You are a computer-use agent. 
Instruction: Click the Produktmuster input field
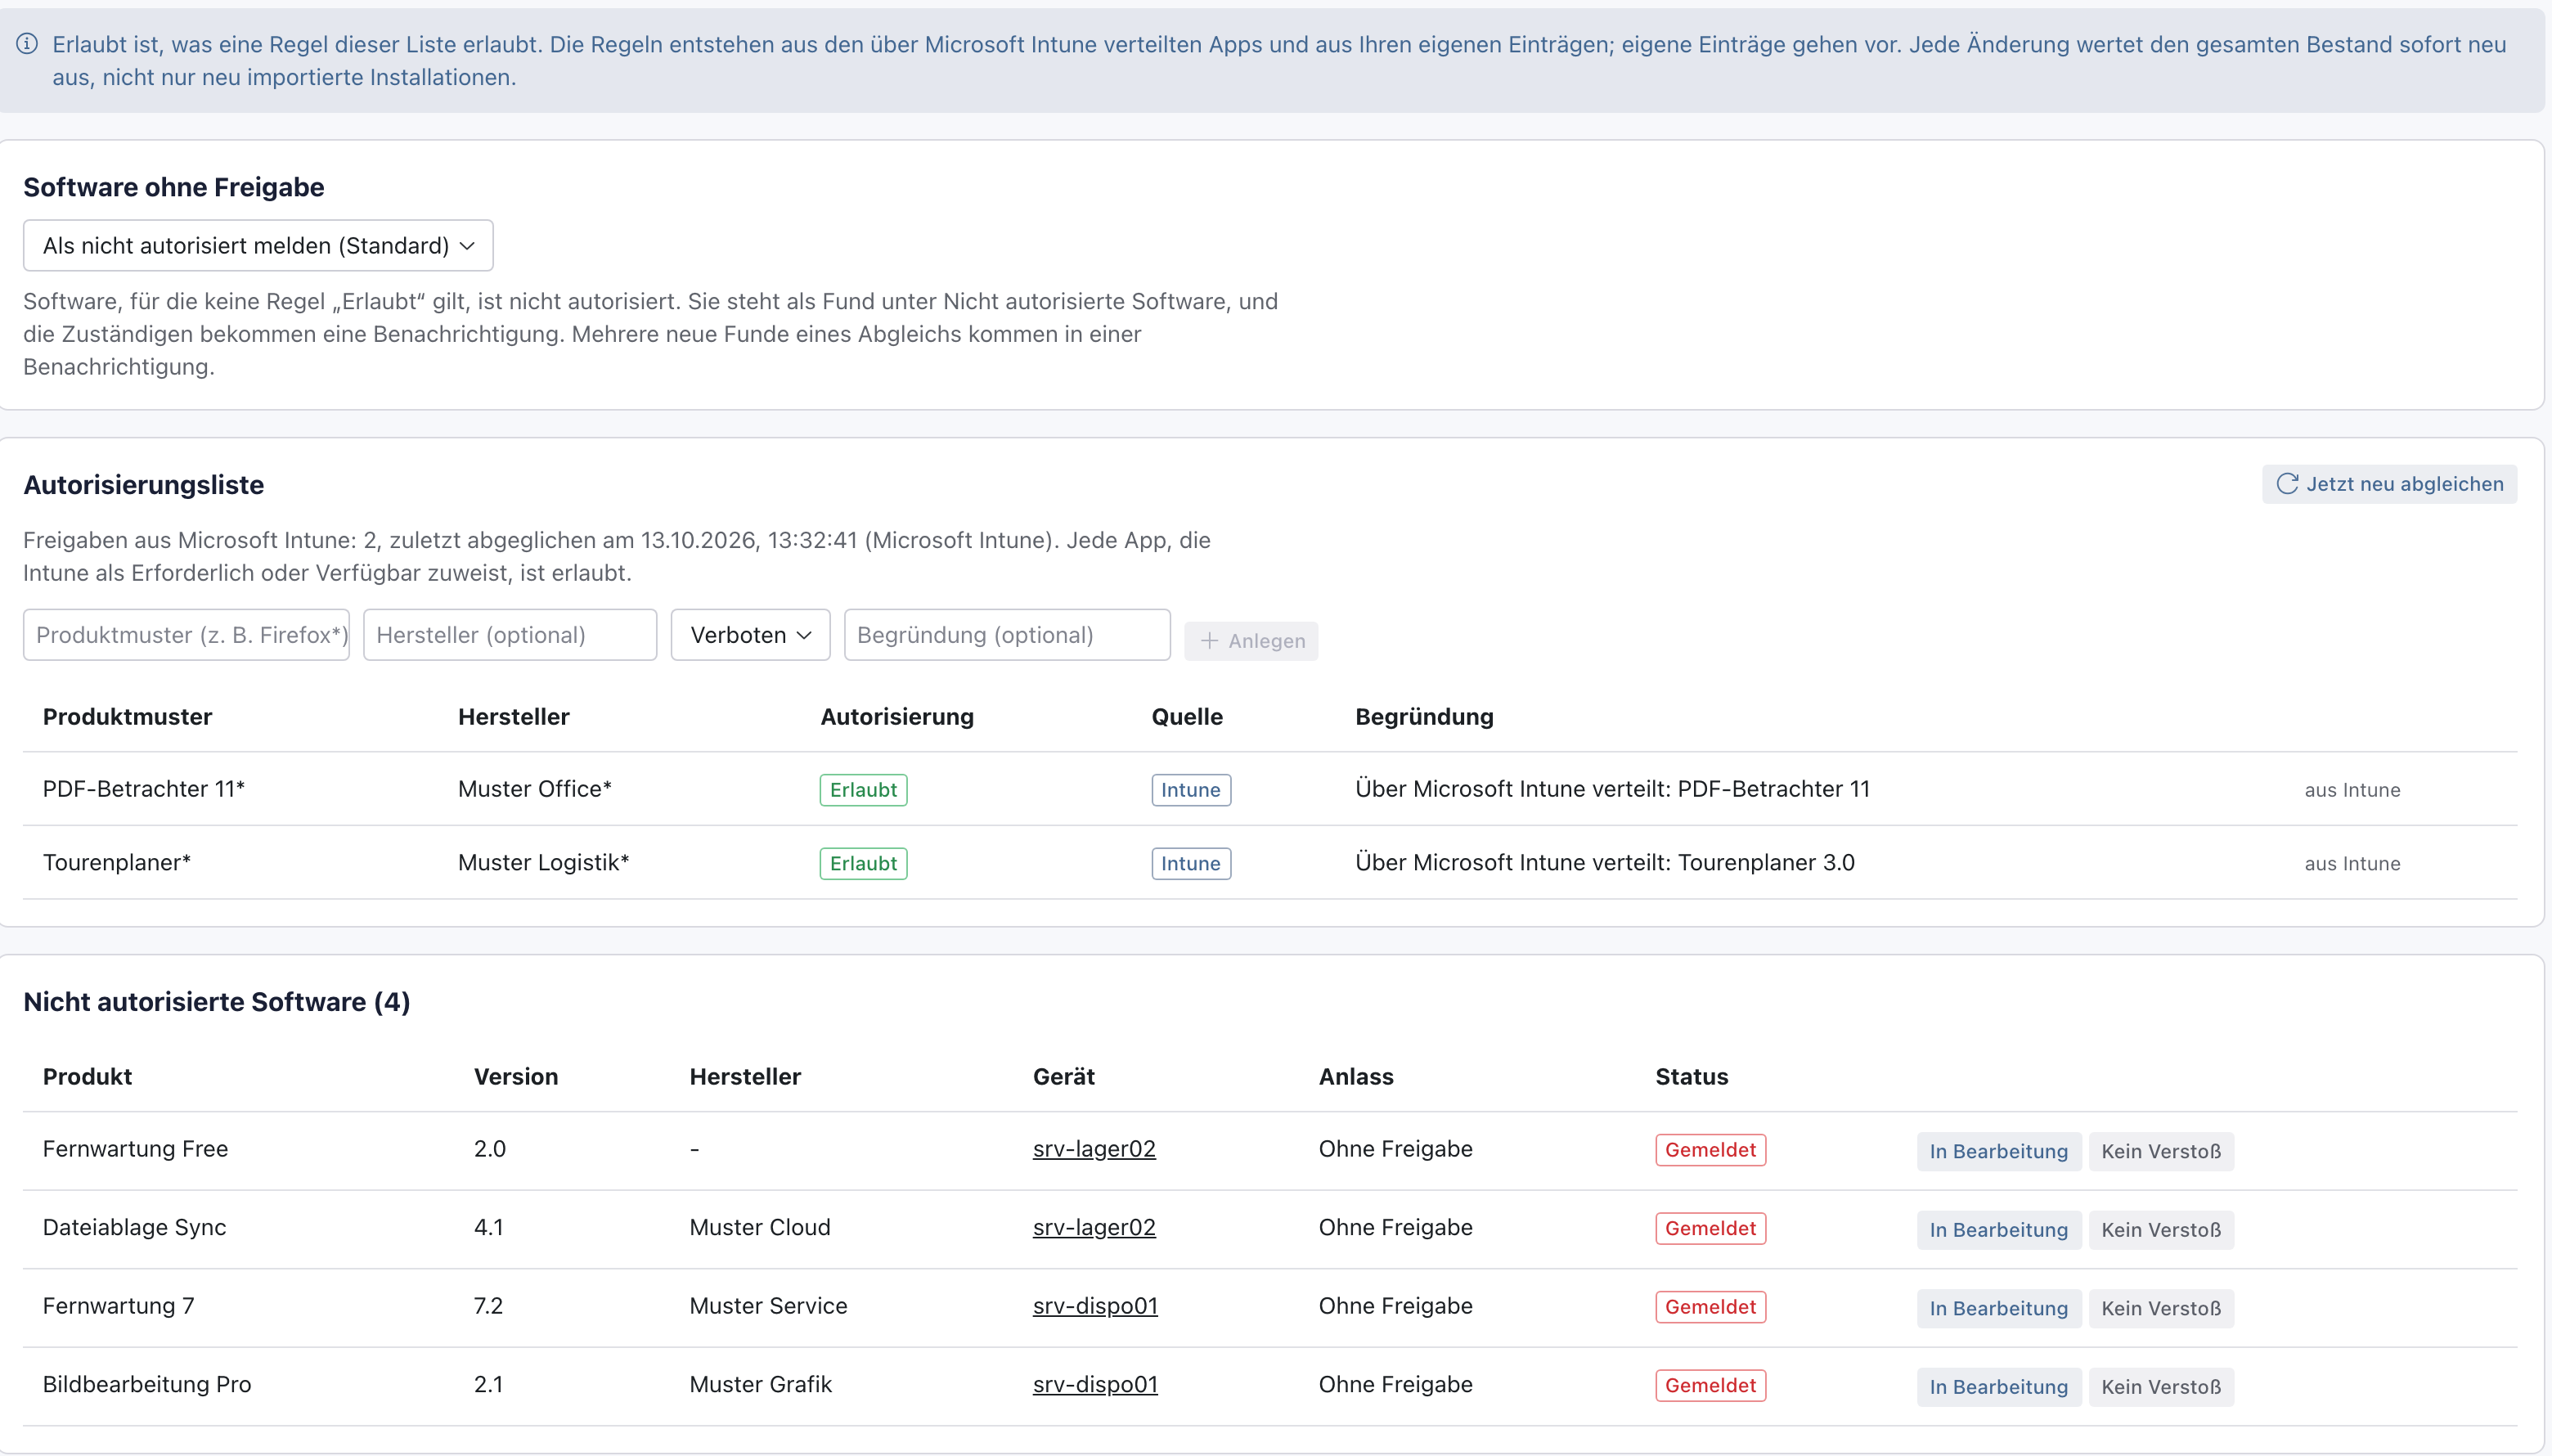point(186,635)
